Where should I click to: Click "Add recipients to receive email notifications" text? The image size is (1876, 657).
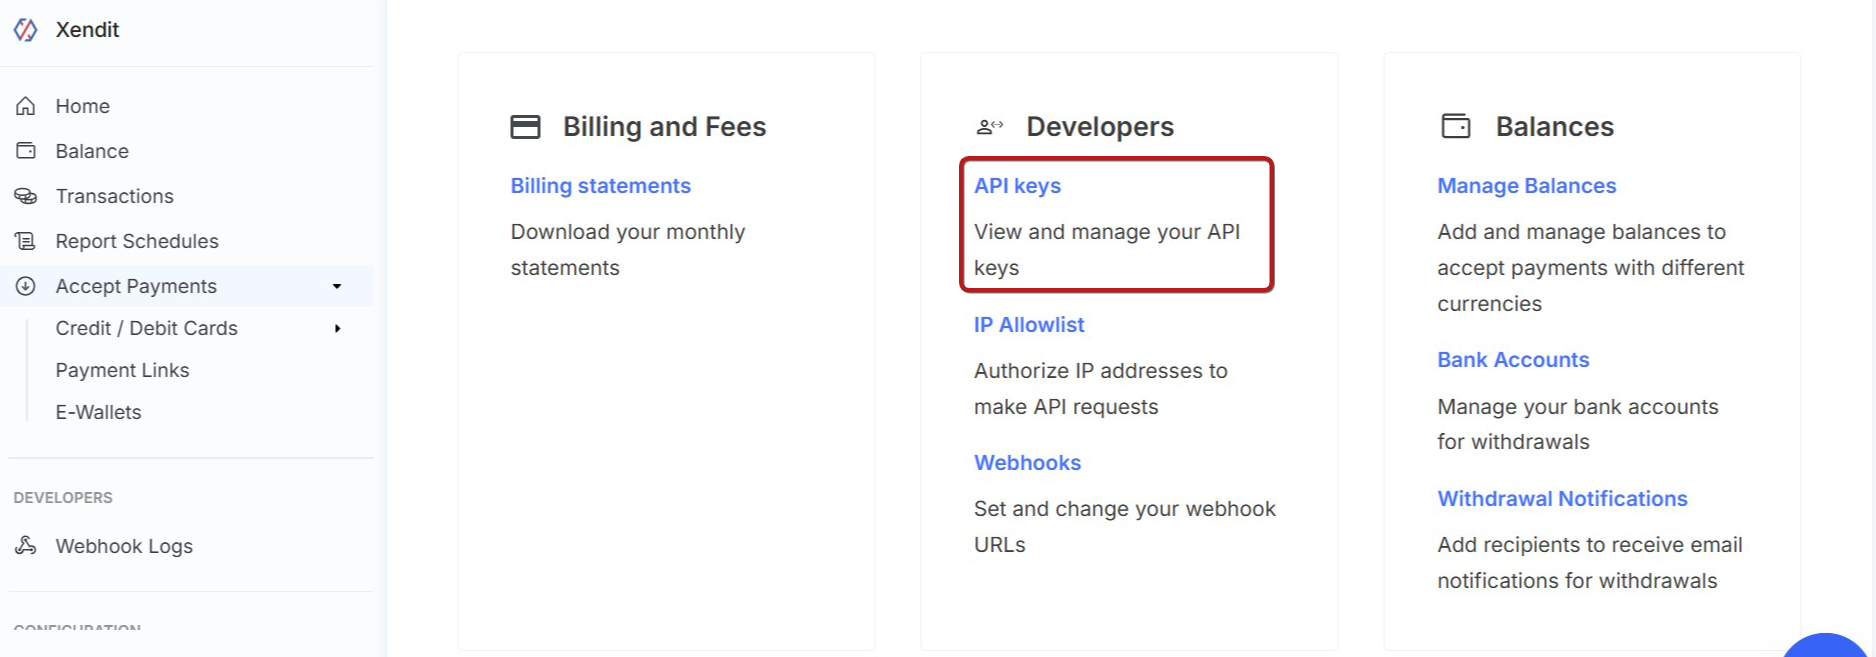click(x=1589, y=563)
